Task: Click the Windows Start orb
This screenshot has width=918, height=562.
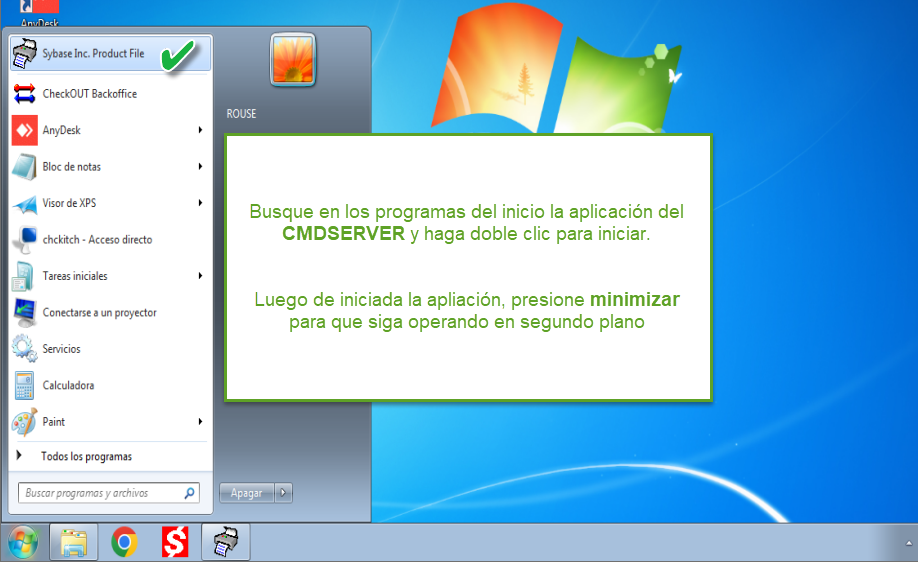Action: (23, 542)
